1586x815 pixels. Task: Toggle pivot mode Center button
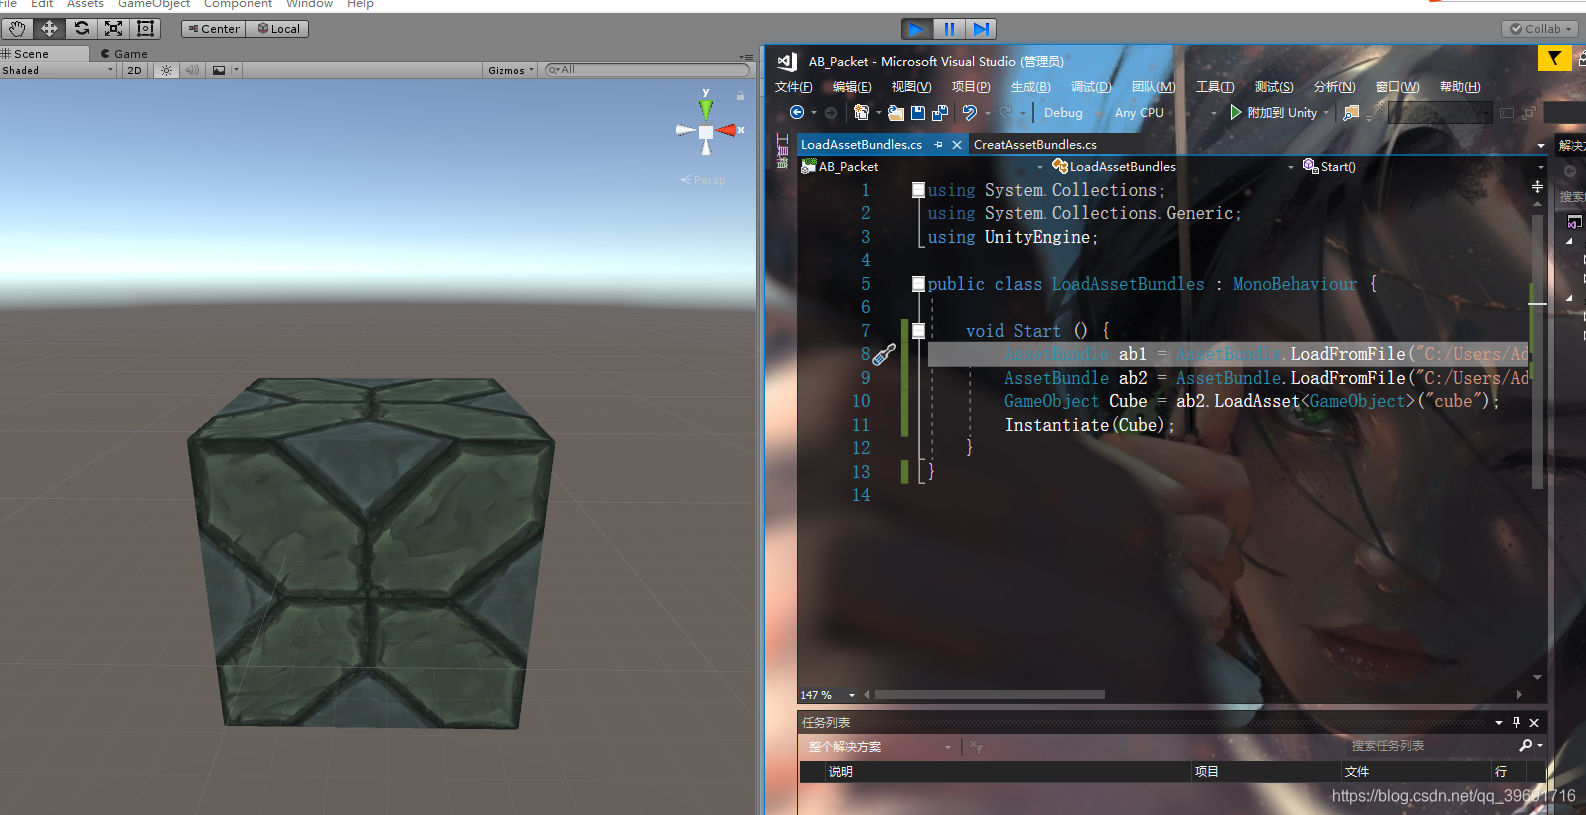coord(214,29)
